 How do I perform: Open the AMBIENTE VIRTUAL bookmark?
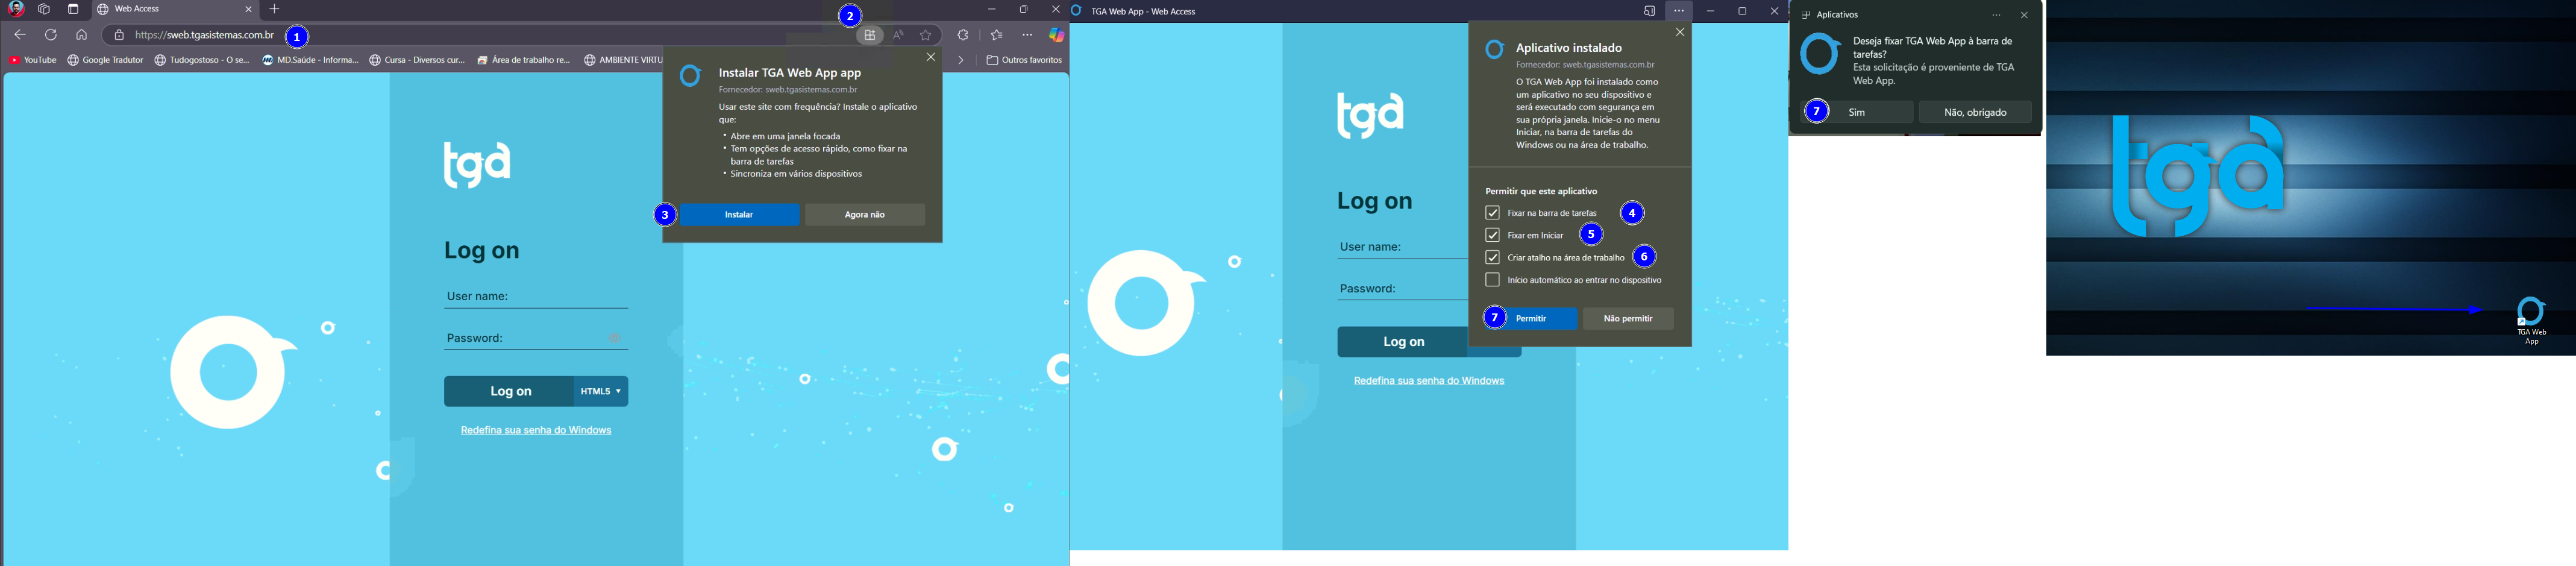[x=624, y=61]
